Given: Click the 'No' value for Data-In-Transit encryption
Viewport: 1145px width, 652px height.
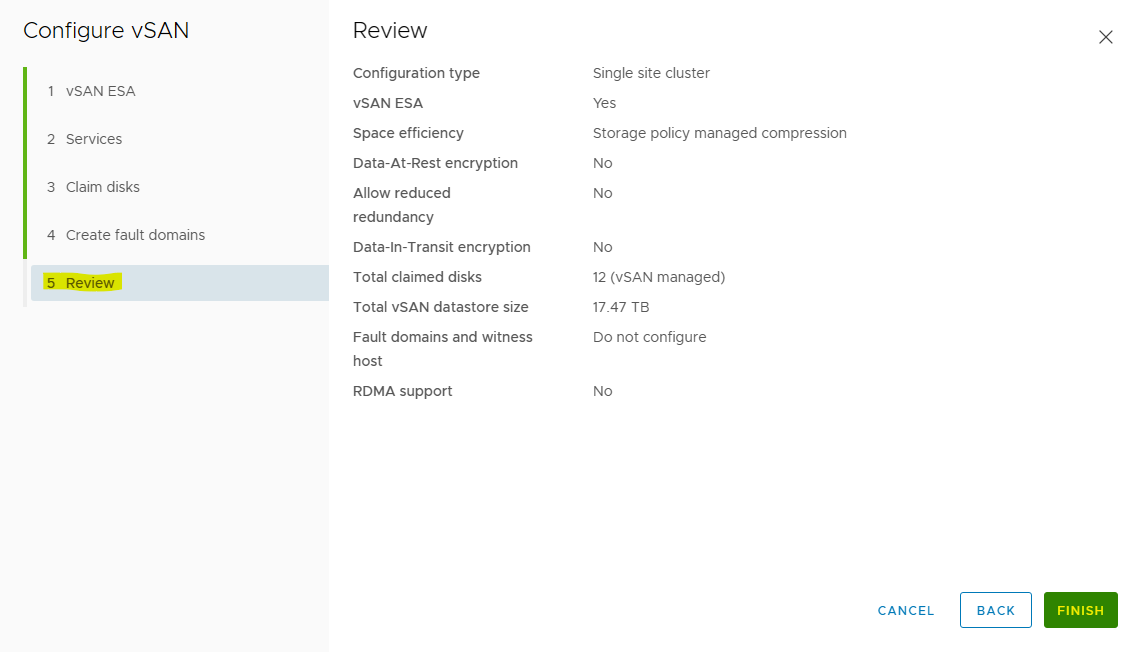Looking at the screenshot, I should [x=602, y=247].
